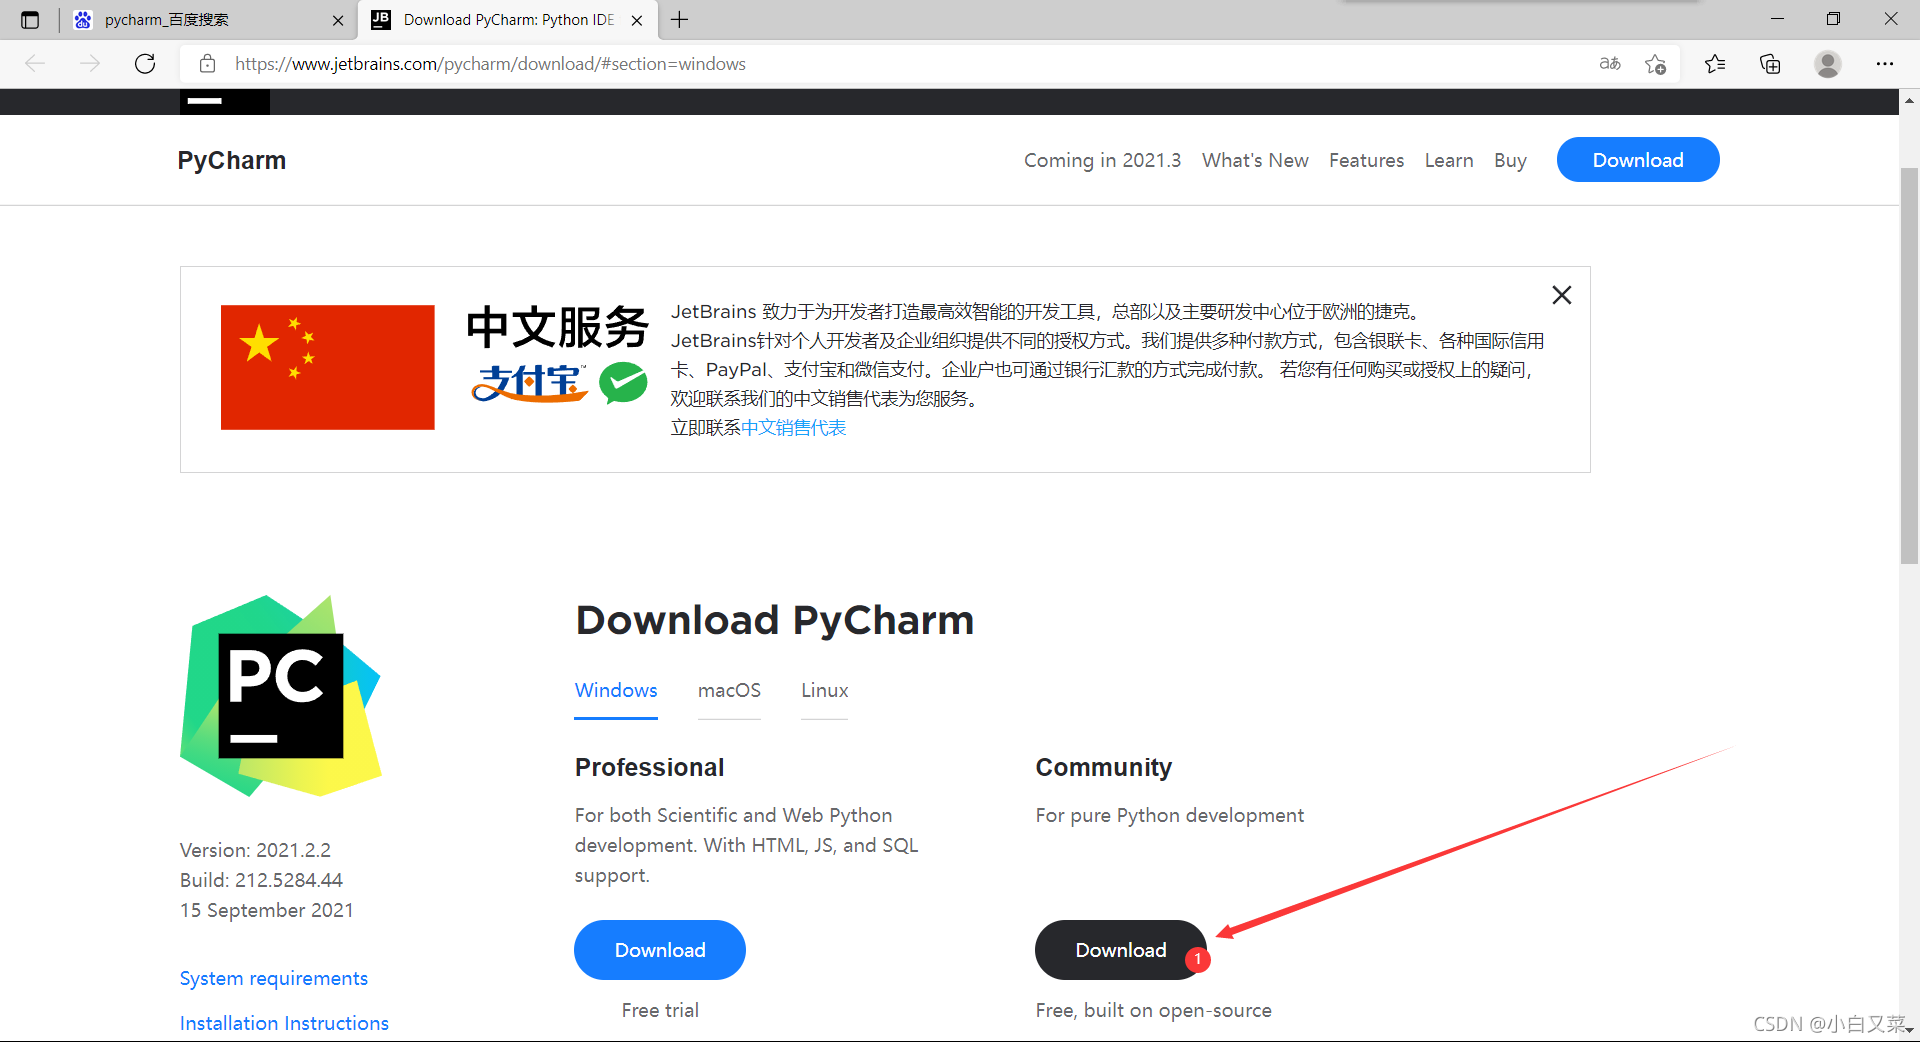Click the Download PyCharm heading
1920x1042 pixels.
pyautogui.click(x=775, y=620)
